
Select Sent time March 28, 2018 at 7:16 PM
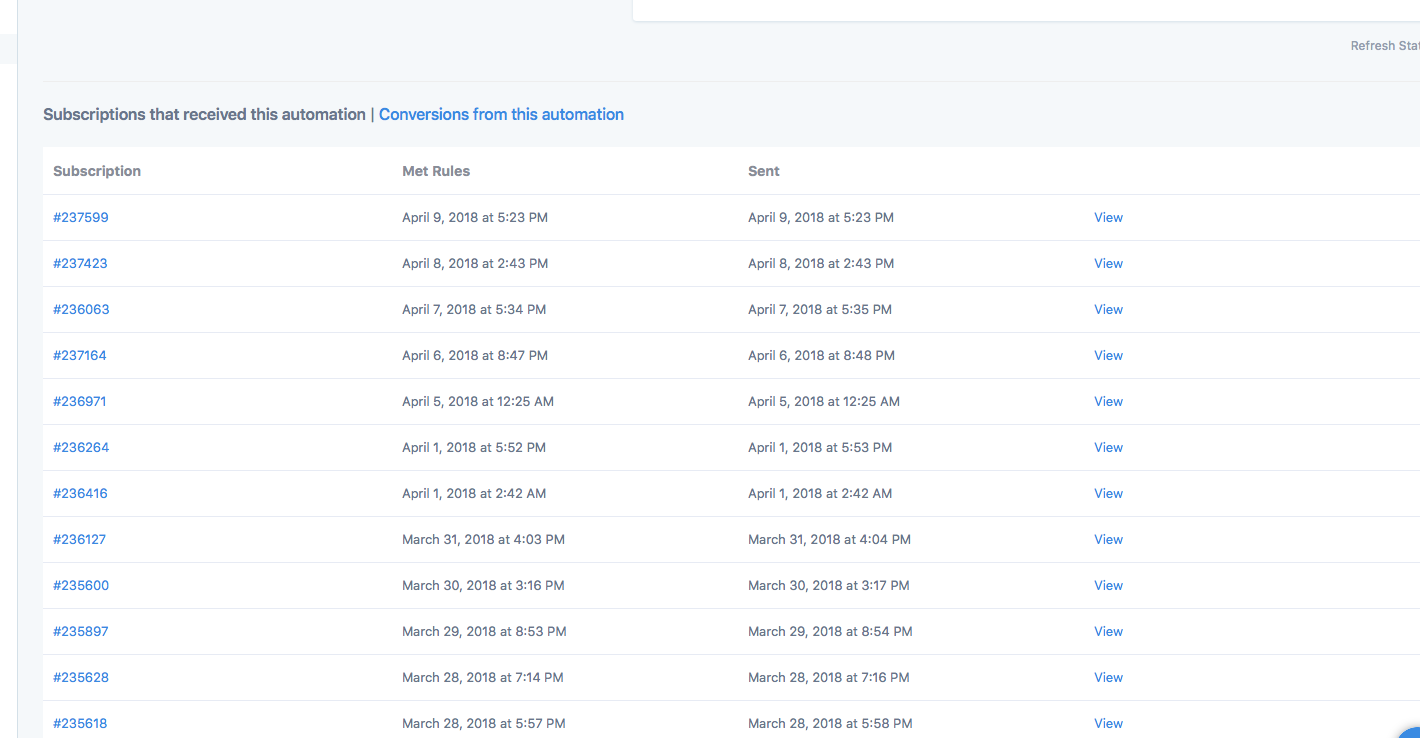click(x=829, y=677)
